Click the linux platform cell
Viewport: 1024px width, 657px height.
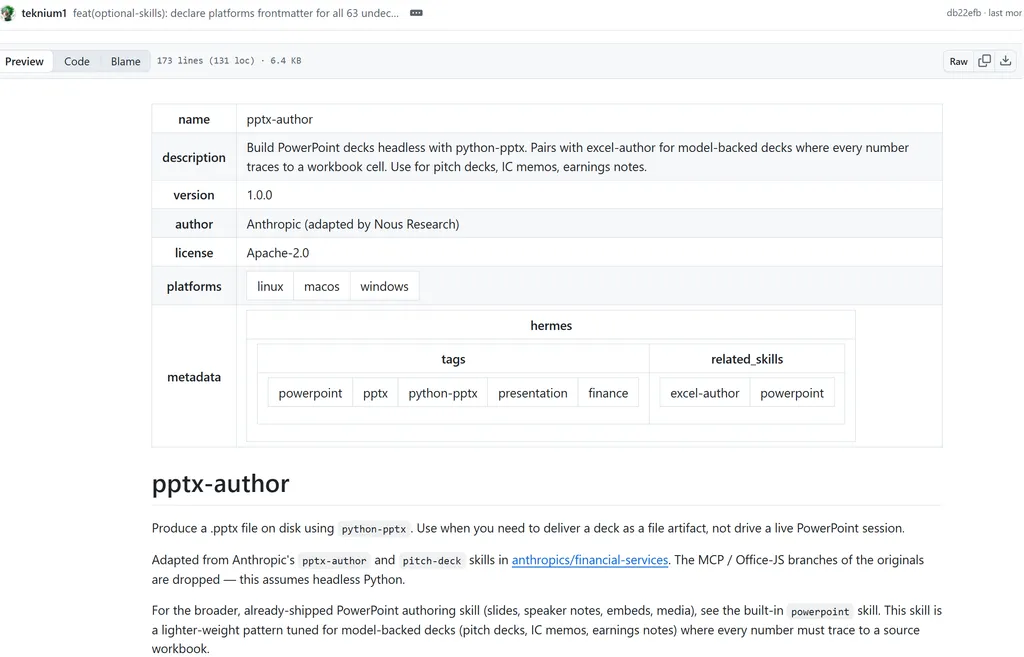point(270,286)
